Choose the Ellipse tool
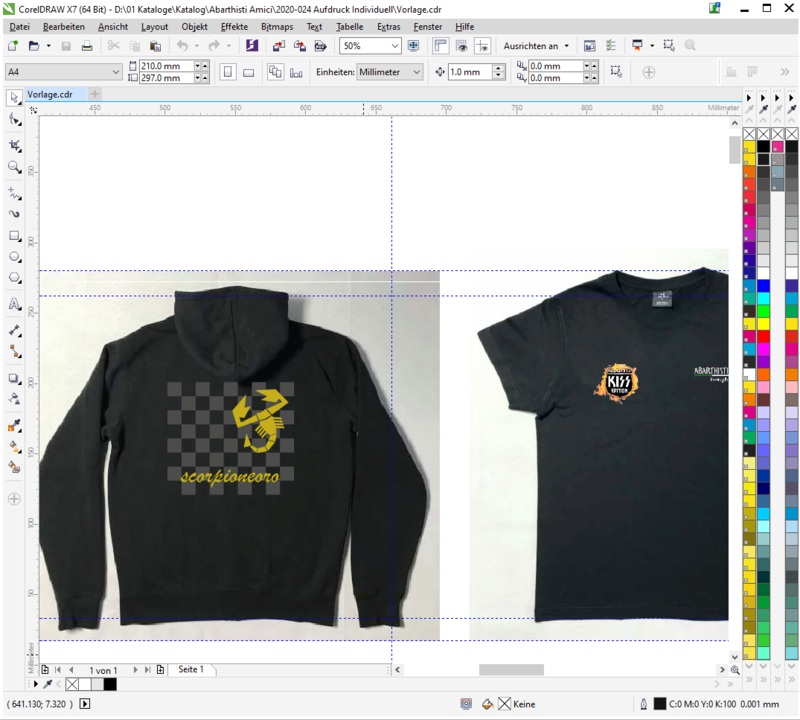The width and height of the screenshot is (800, 720). [x=14, y=257]
